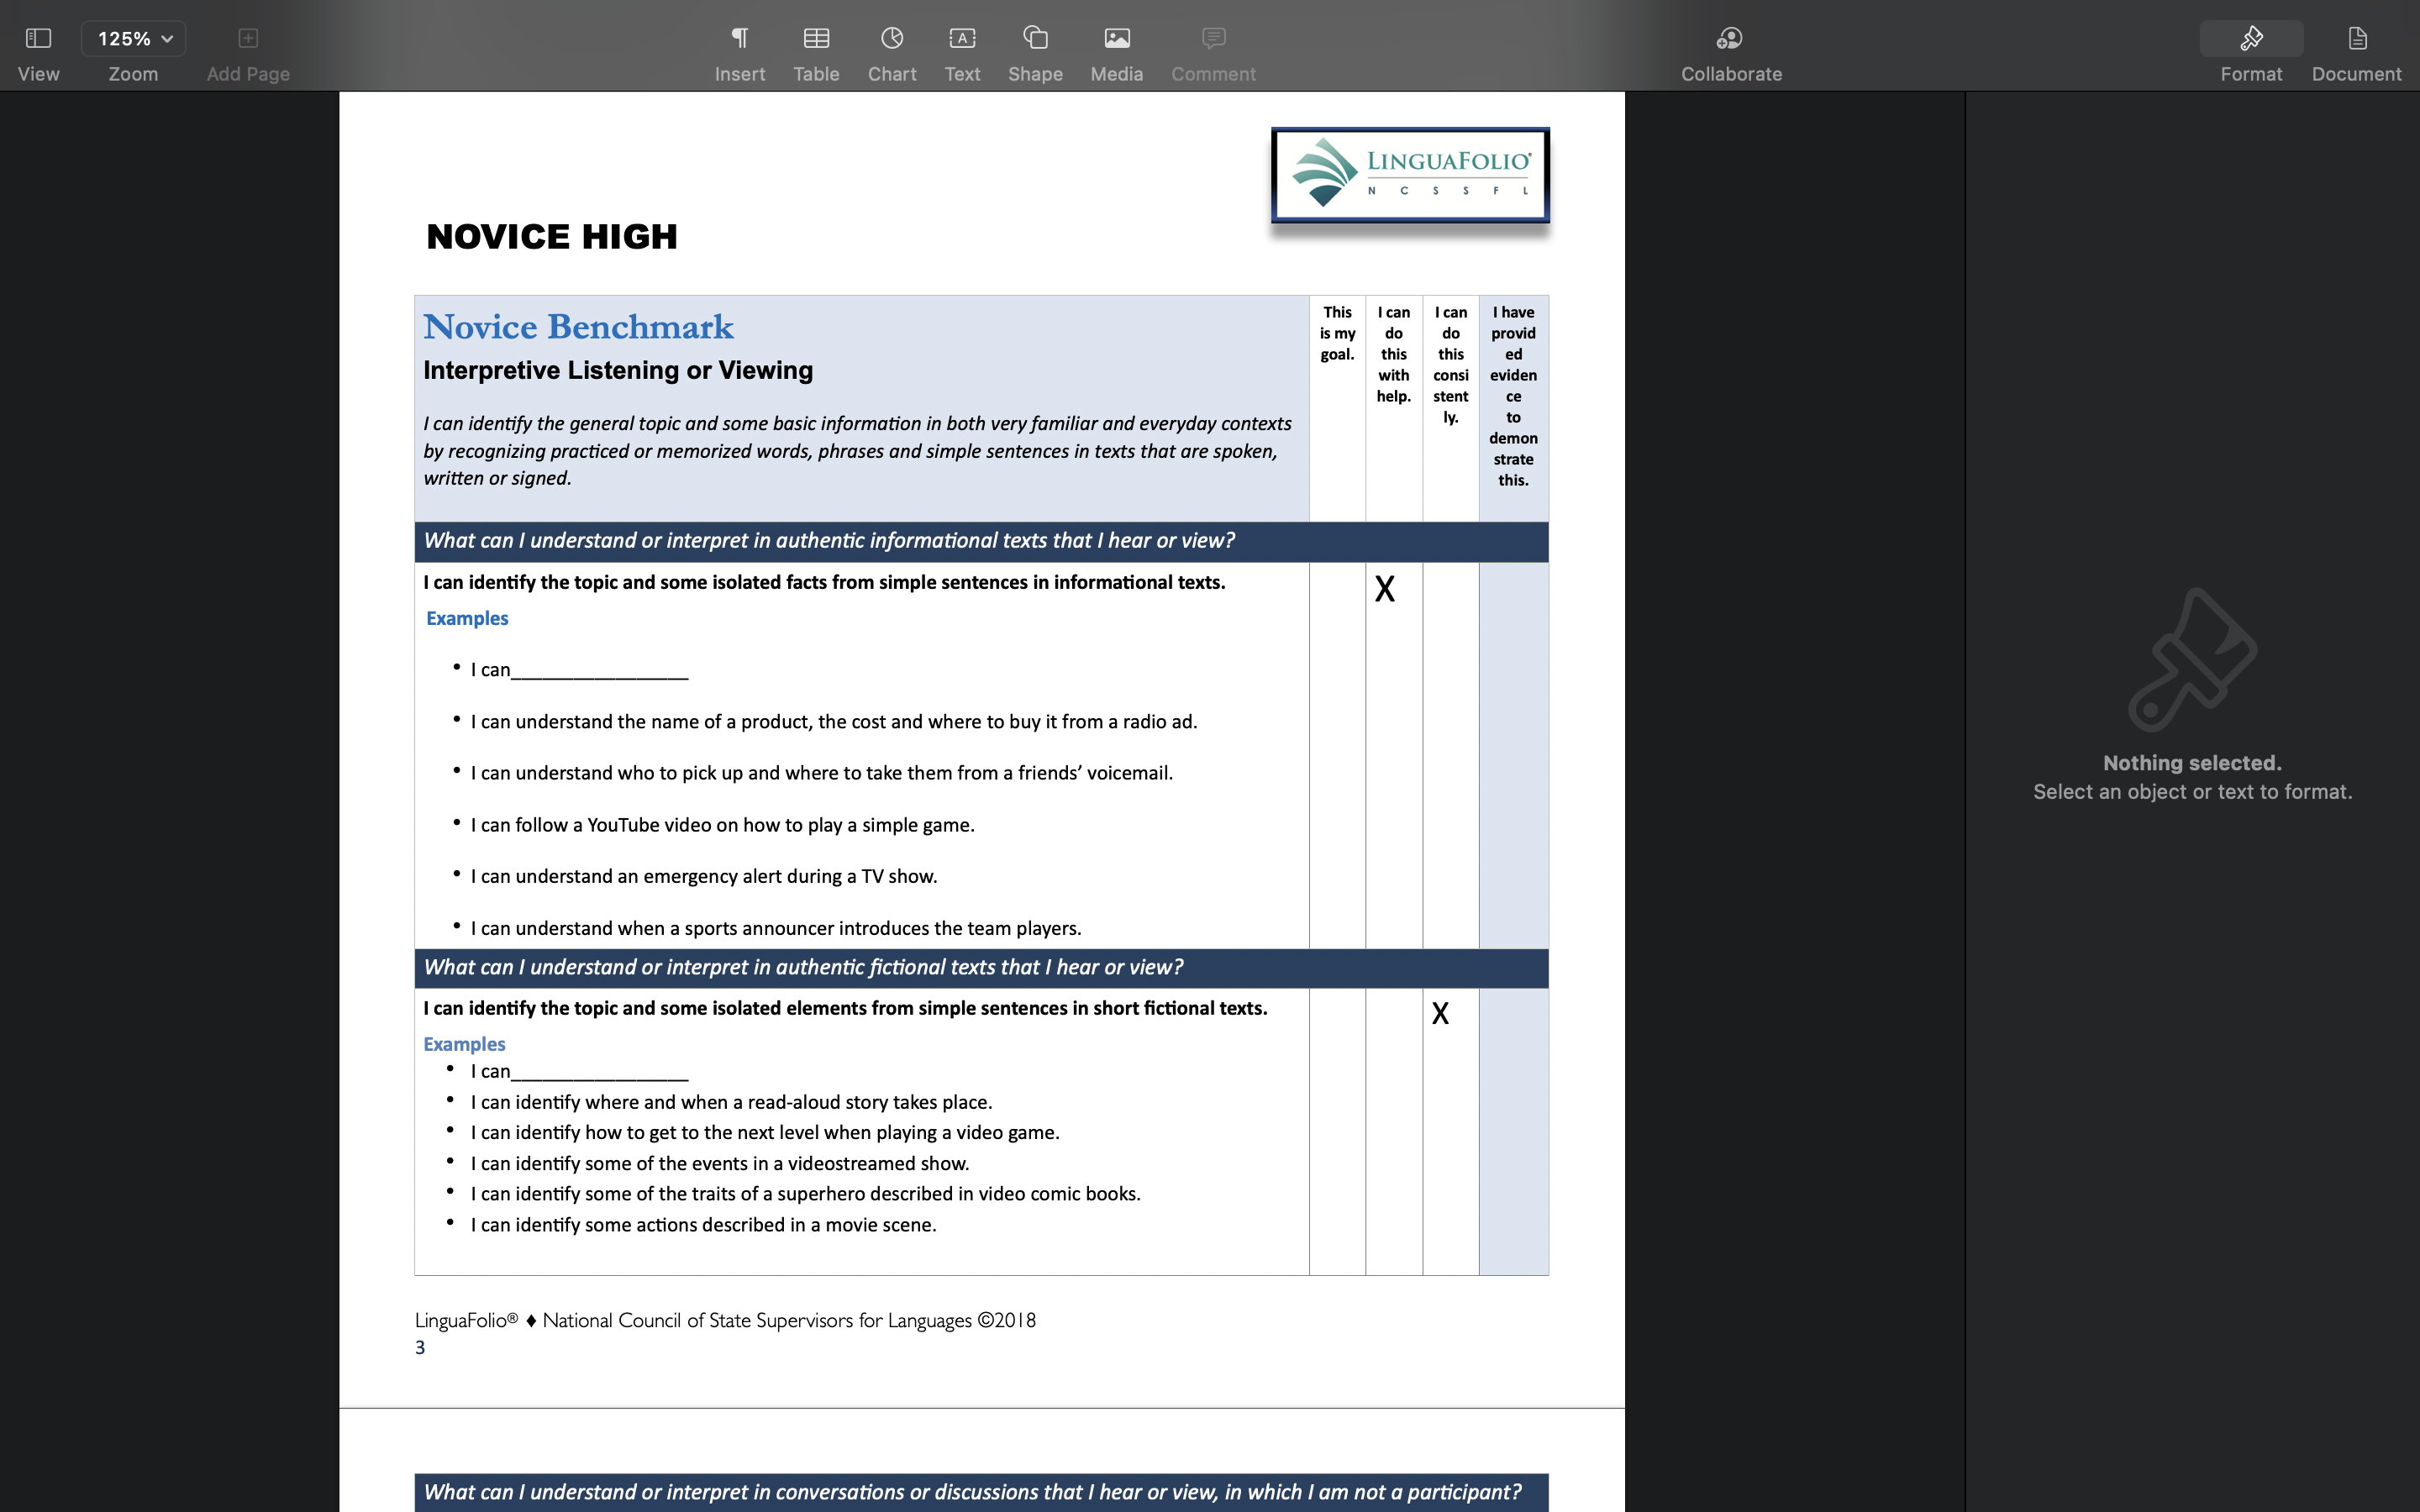Click the italic benchmark description paragraph
Viewport: 2420px width, 1512px height.
[x=857, y=451]
